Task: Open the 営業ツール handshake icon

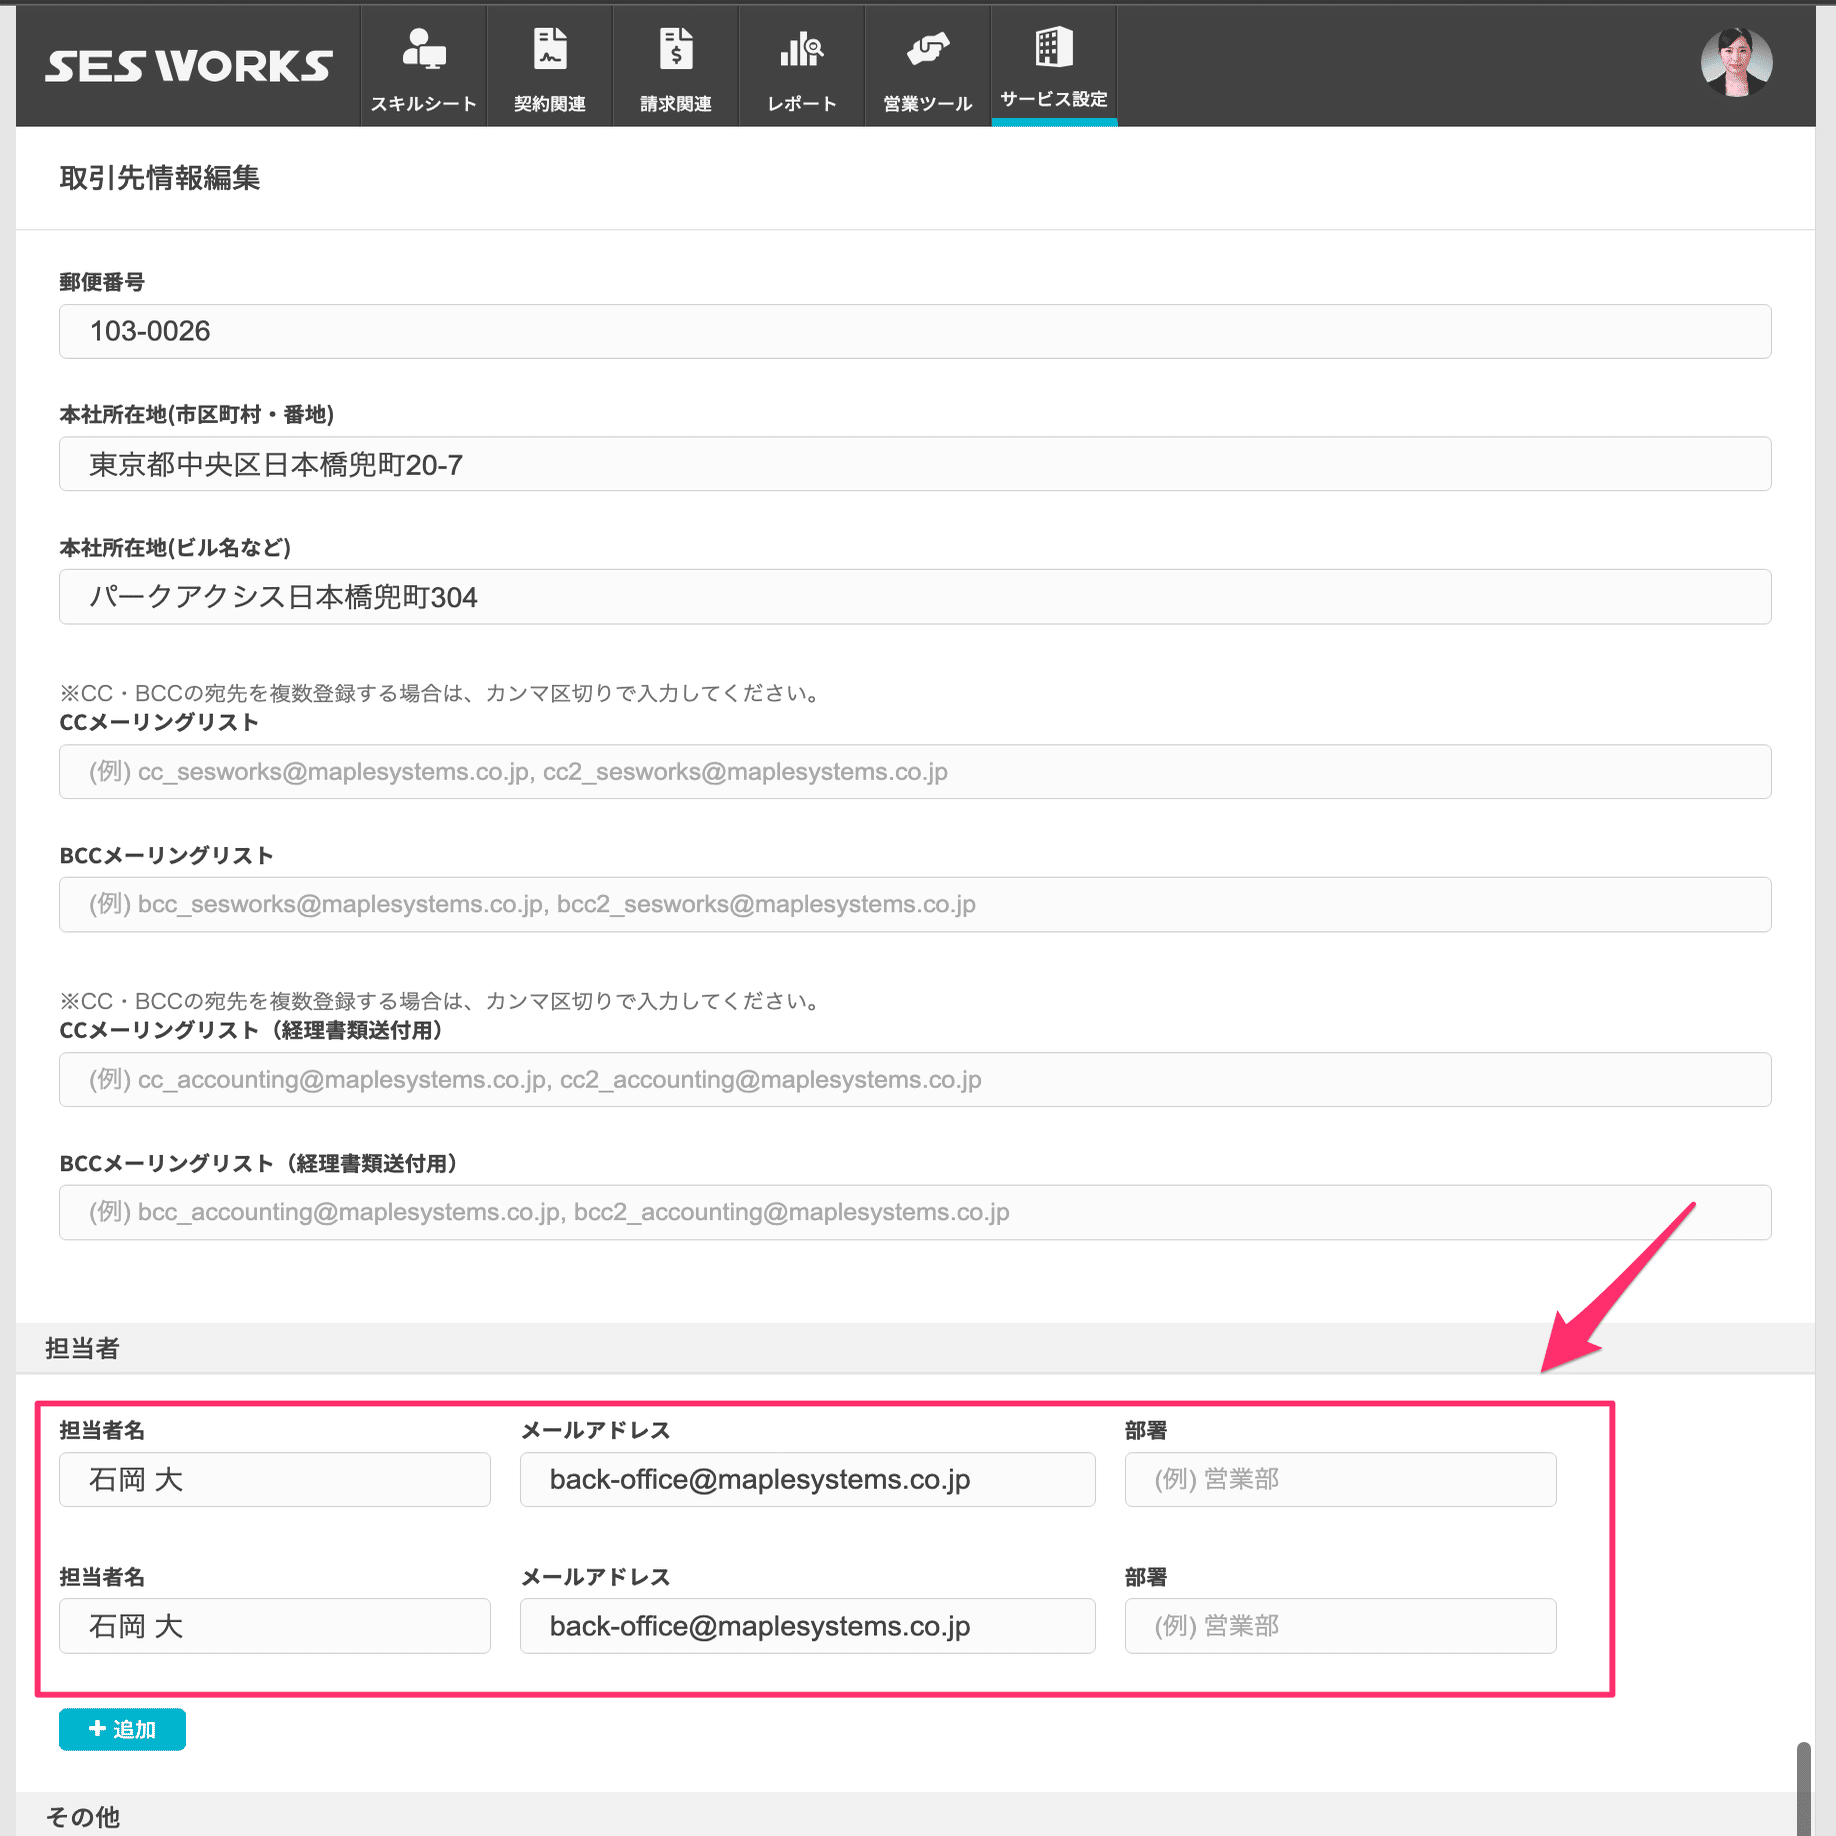Action: coord(927,50)
